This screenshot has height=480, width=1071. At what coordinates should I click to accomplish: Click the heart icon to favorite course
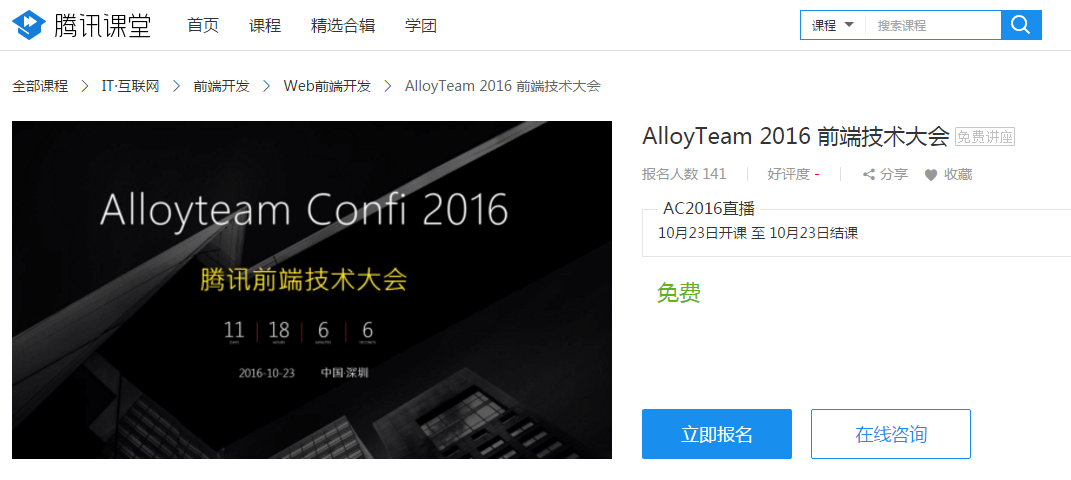931,175
